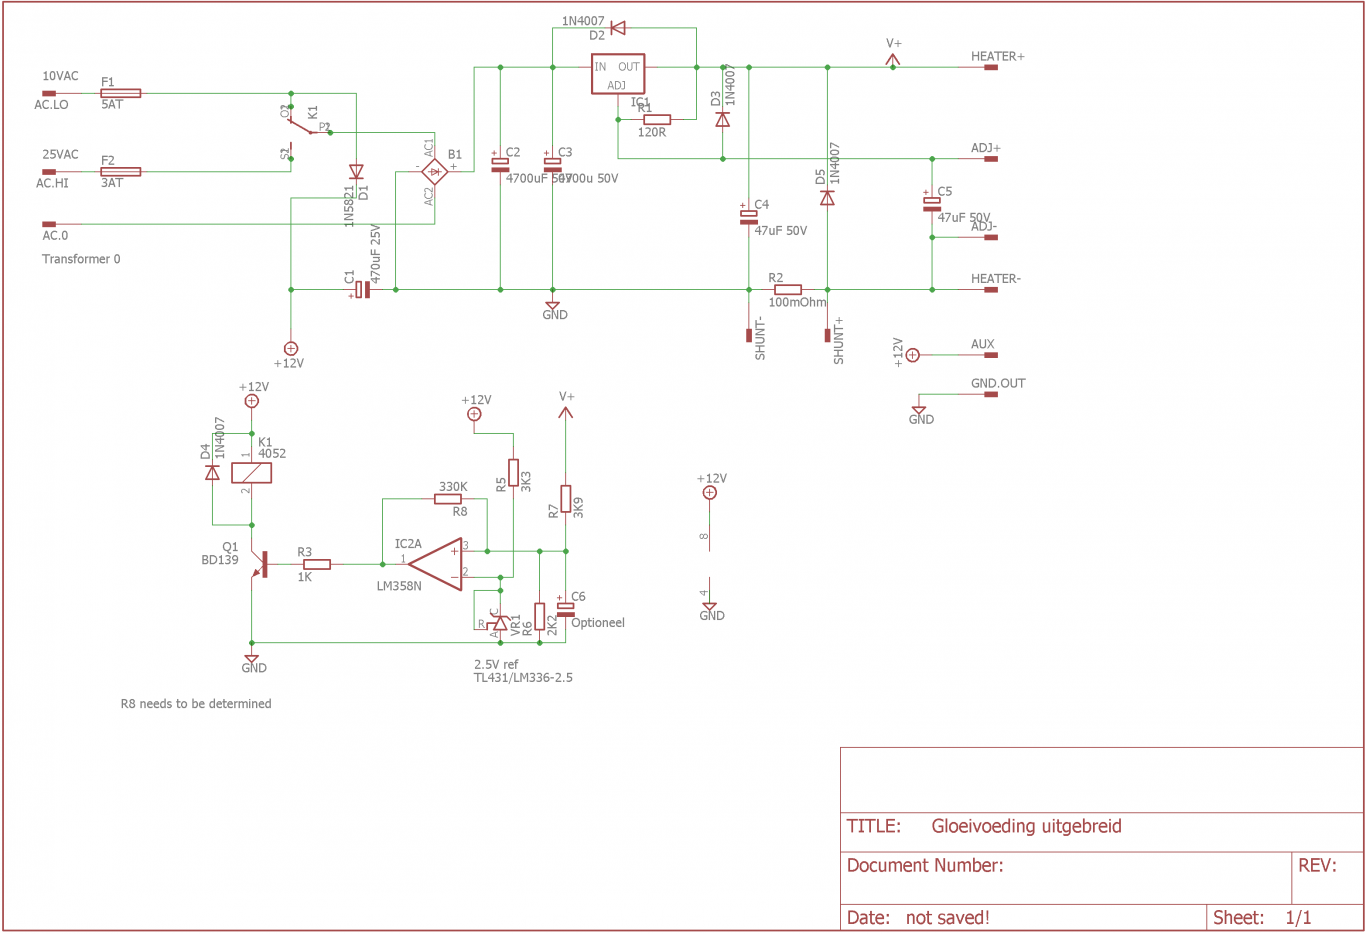Screen dimensions: 1366x934
Task: Click the D1 1N5821 diode
Action: pyautogui.click(x=356, y=172)
